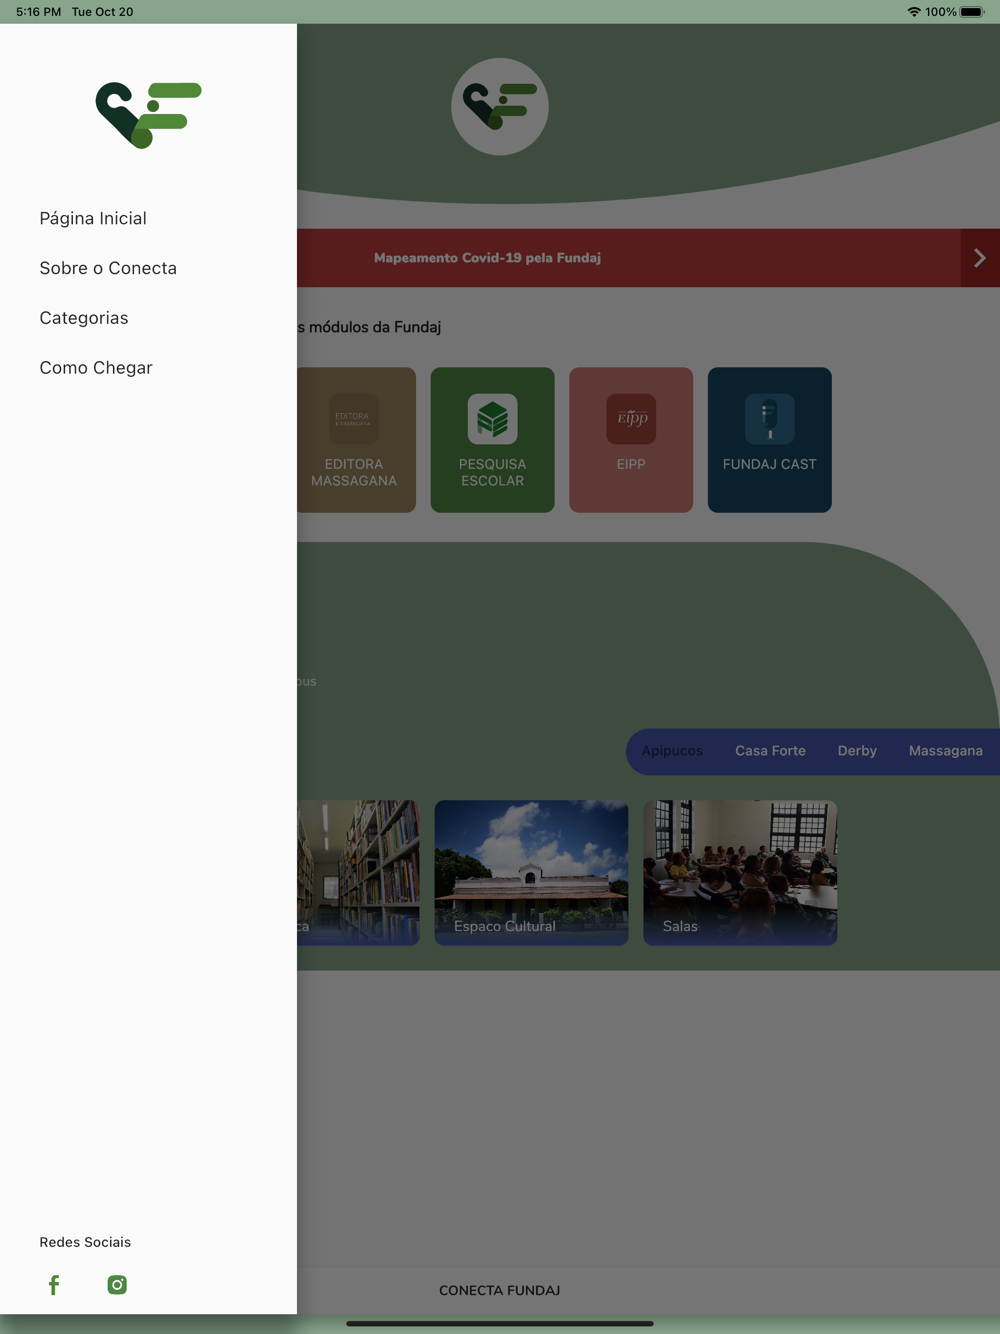Viewport: 1000px width, 1334px height.
Task: Click the Pesquisa Escolar book icon
Action: click(x=492, y=418)
